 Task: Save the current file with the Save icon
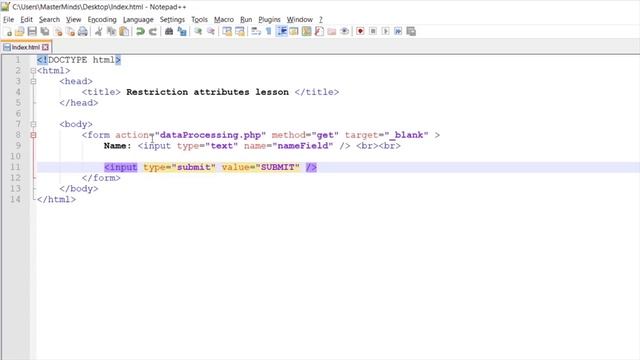pyautogui.click(x=32, y=31)
